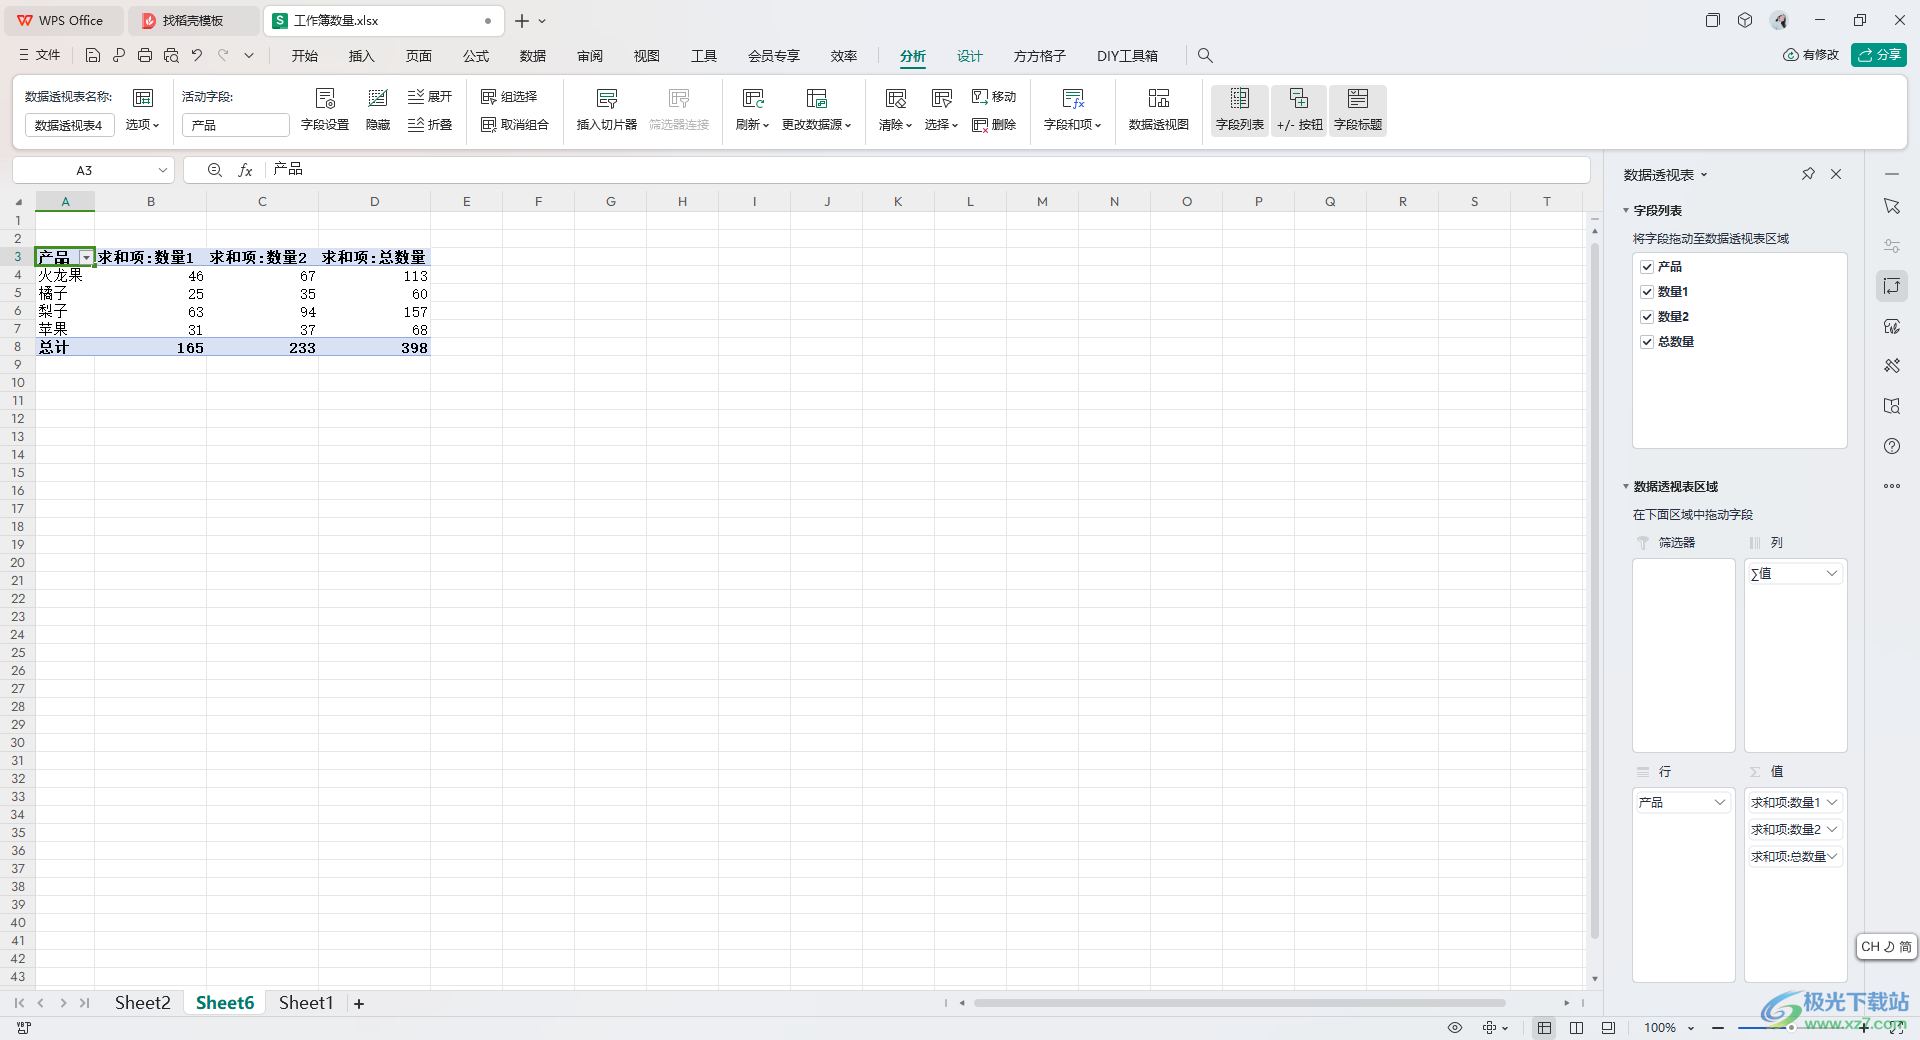Click the more options ellipsis in sidebar
Screen dimensions: 1920x1040
1892,486
